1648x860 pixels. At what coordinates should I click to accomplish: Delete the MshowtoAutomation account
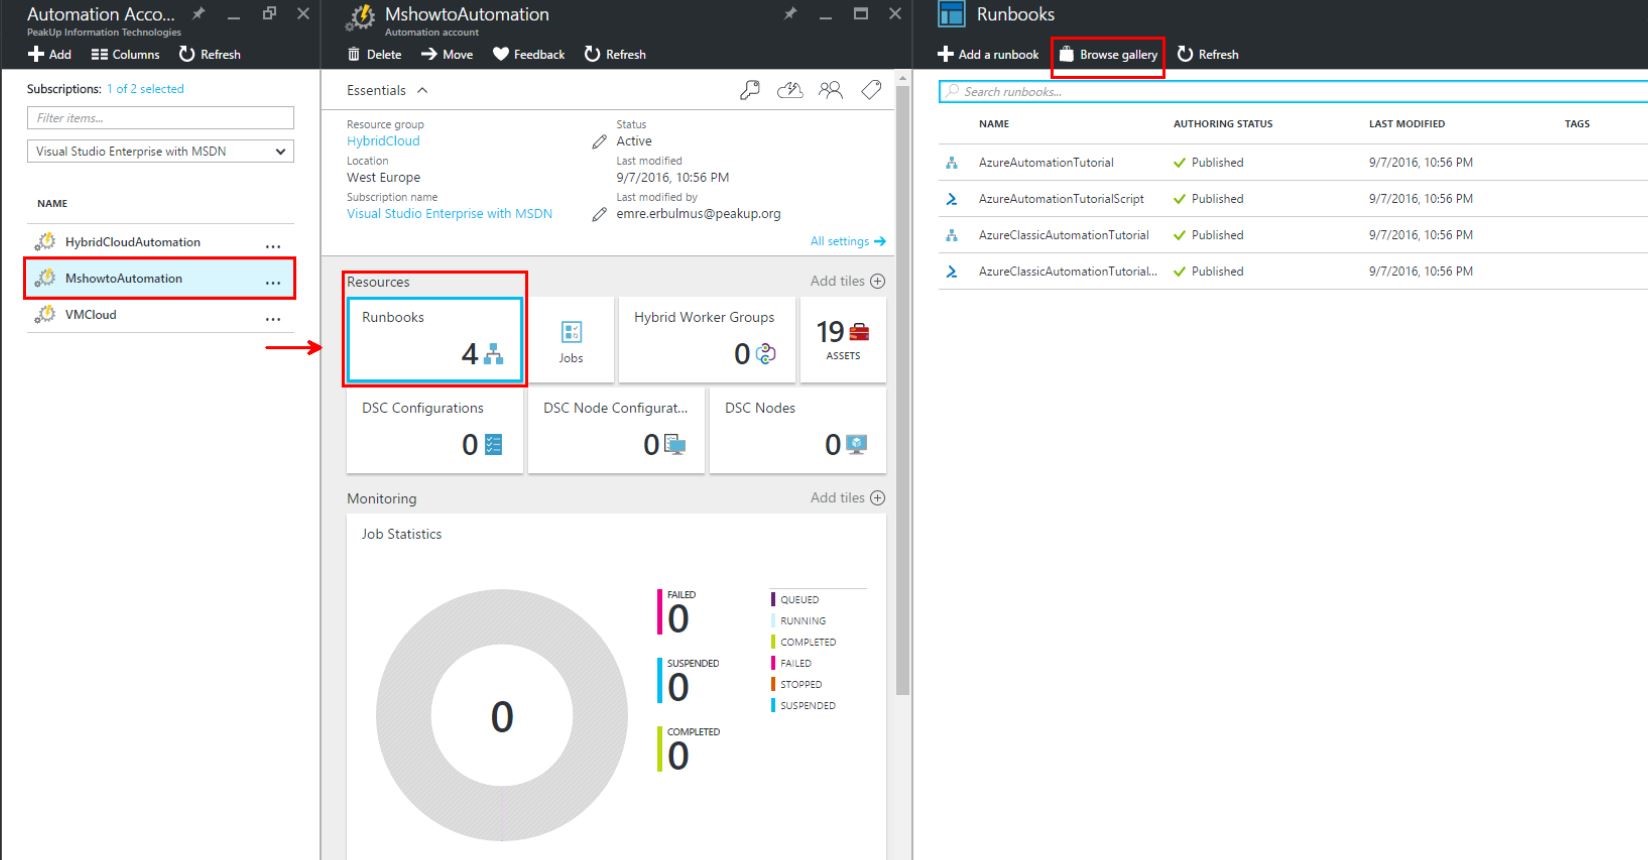(x=374, y=54)
